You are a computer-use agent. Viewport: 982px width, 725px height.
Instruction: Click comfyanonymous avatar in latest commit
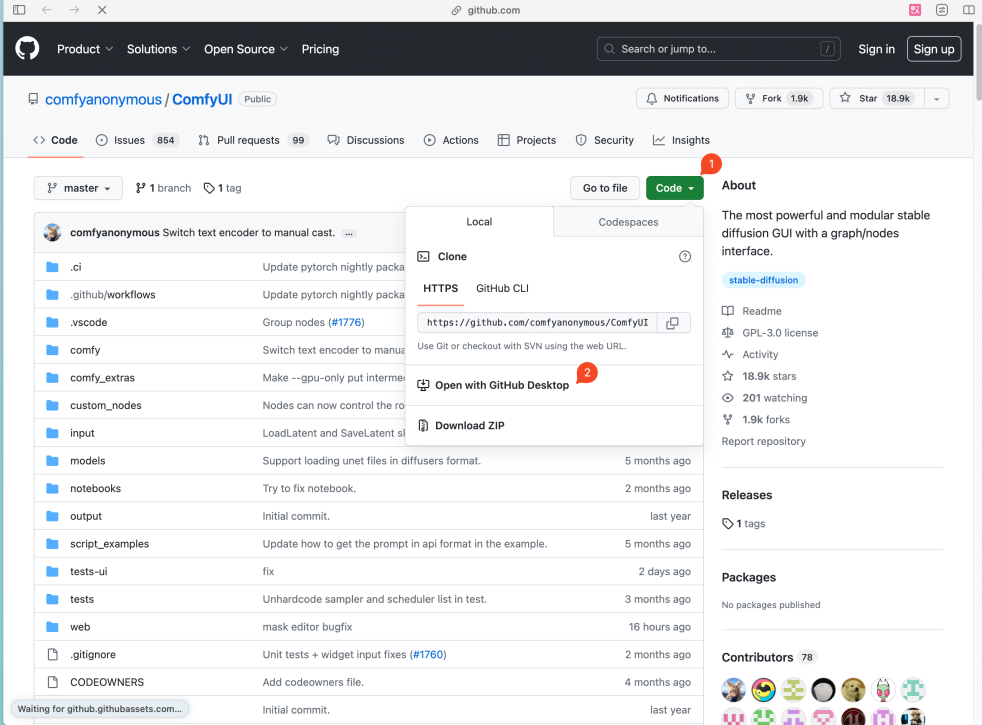point(53,232)
